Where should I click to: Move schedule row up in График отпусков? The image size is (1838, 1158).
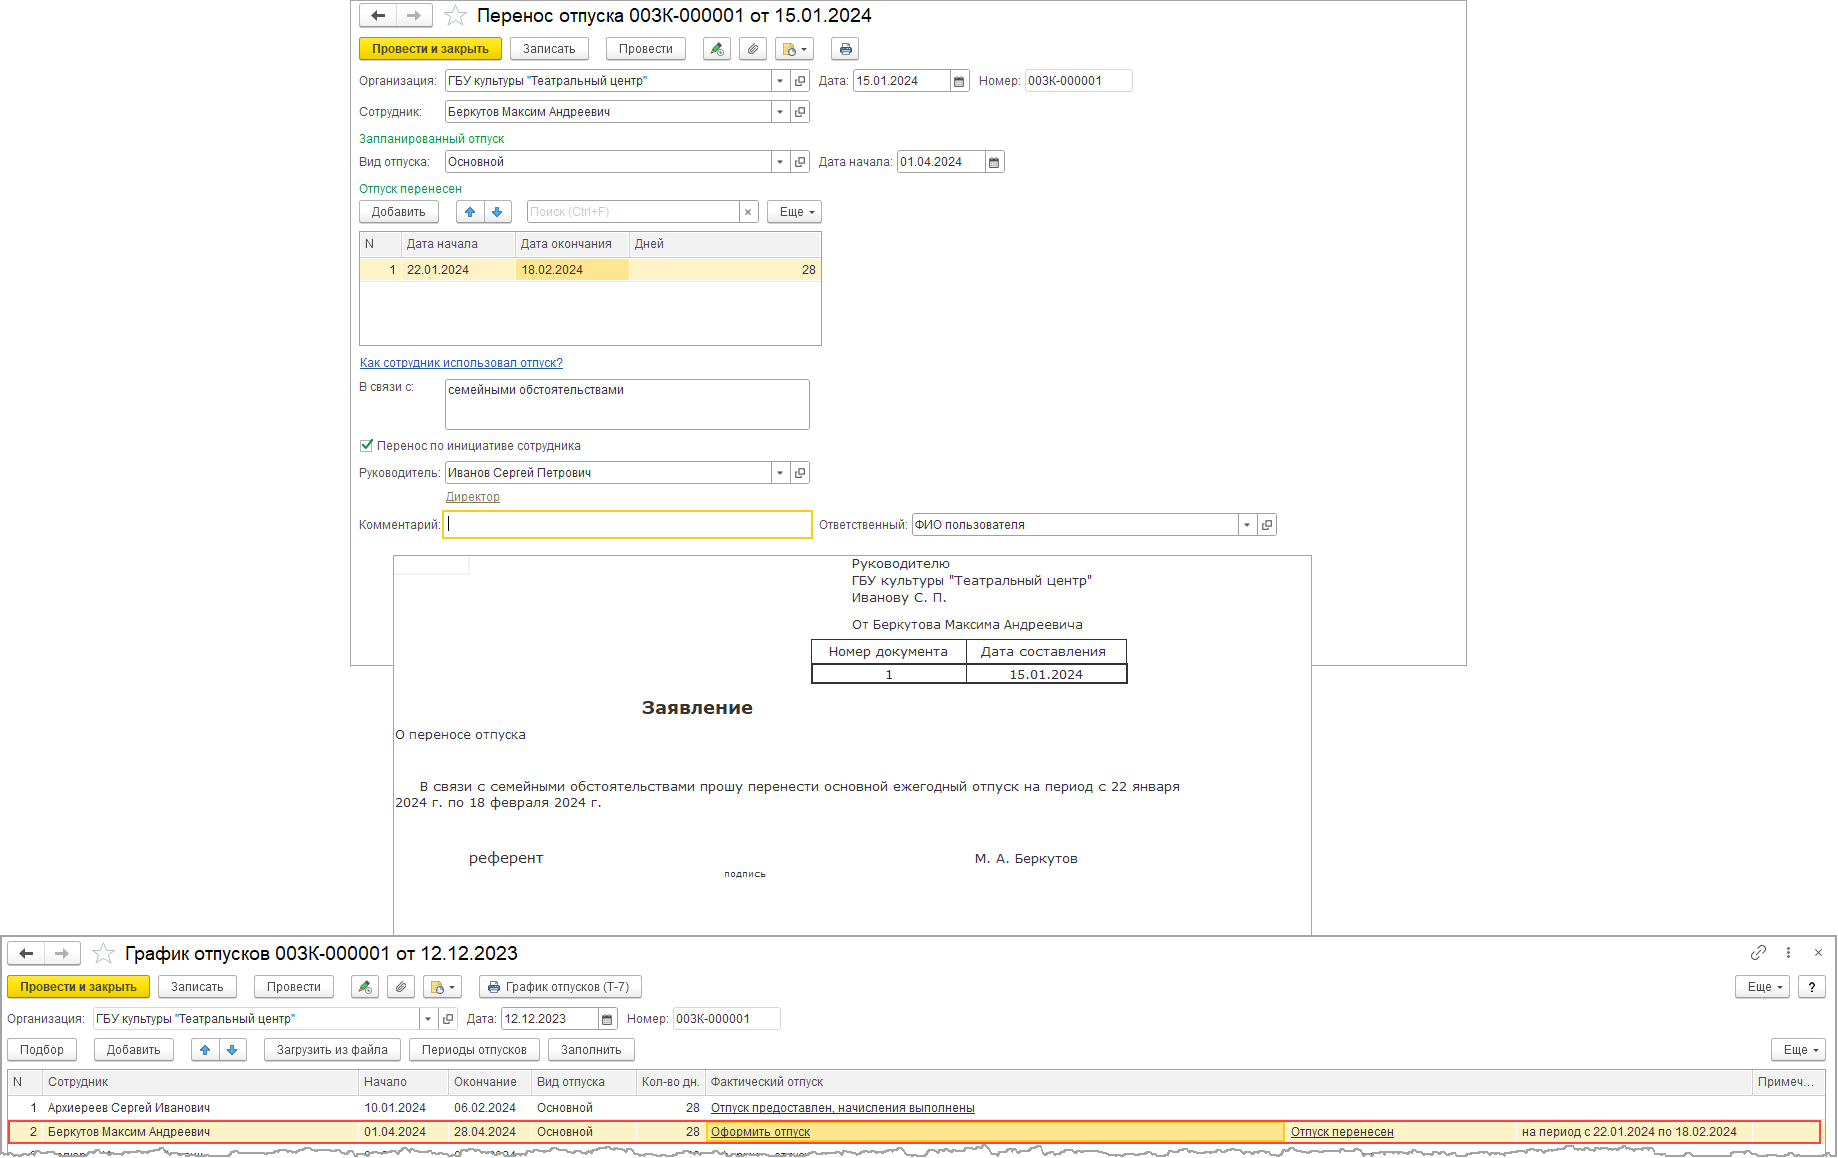(x=205, y=1050)
